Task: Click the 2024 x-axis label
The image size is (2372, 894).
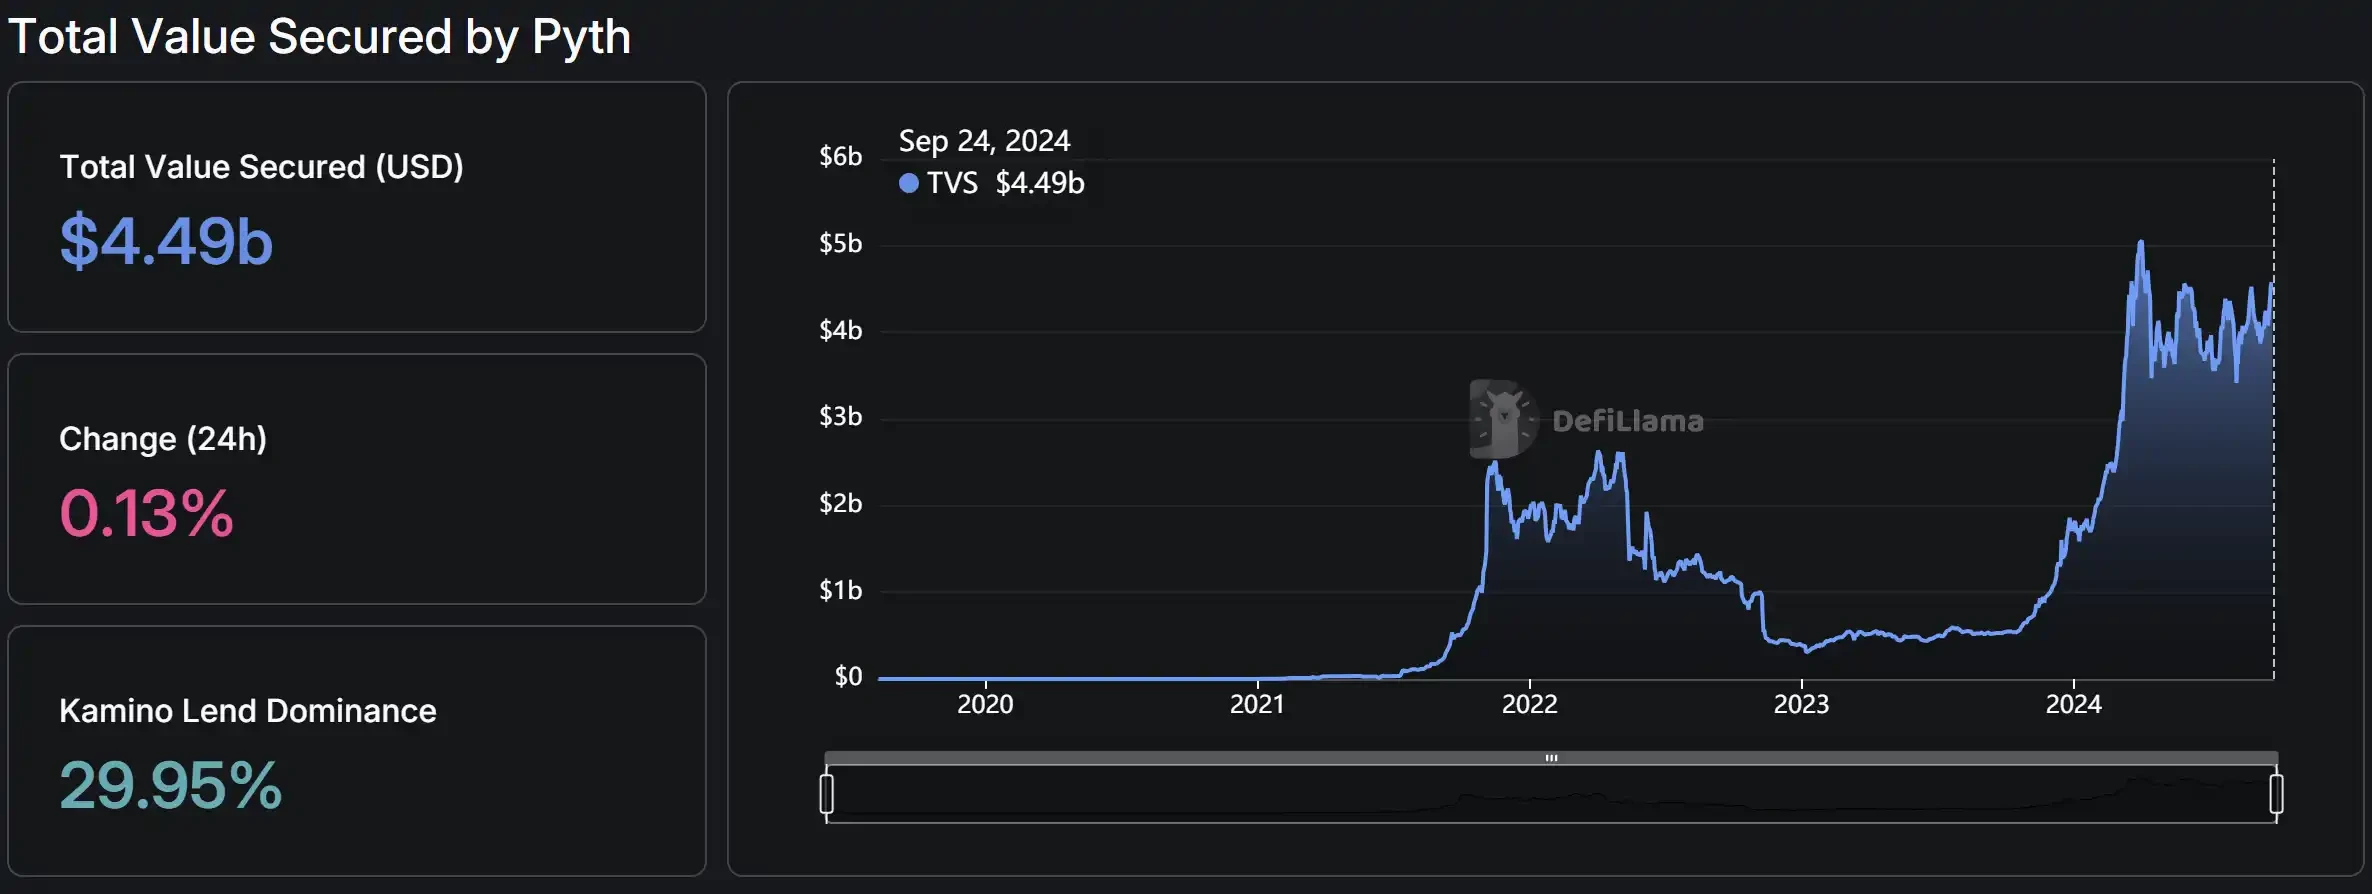Action: point(2073,705)
